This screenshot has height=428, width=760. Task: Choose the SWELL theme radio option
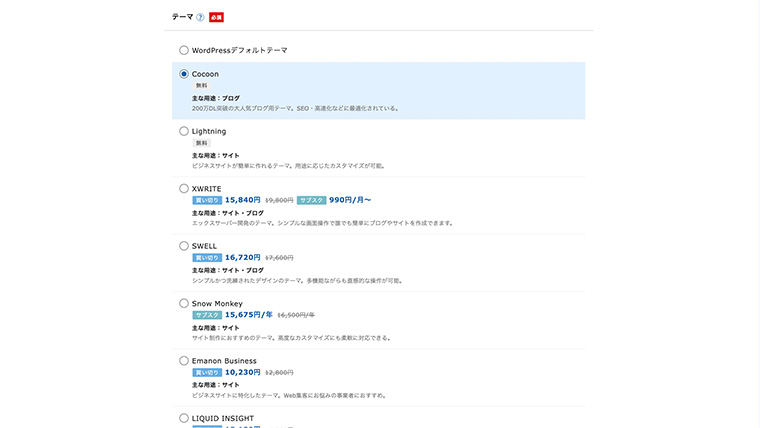click(x=184, y=245)
